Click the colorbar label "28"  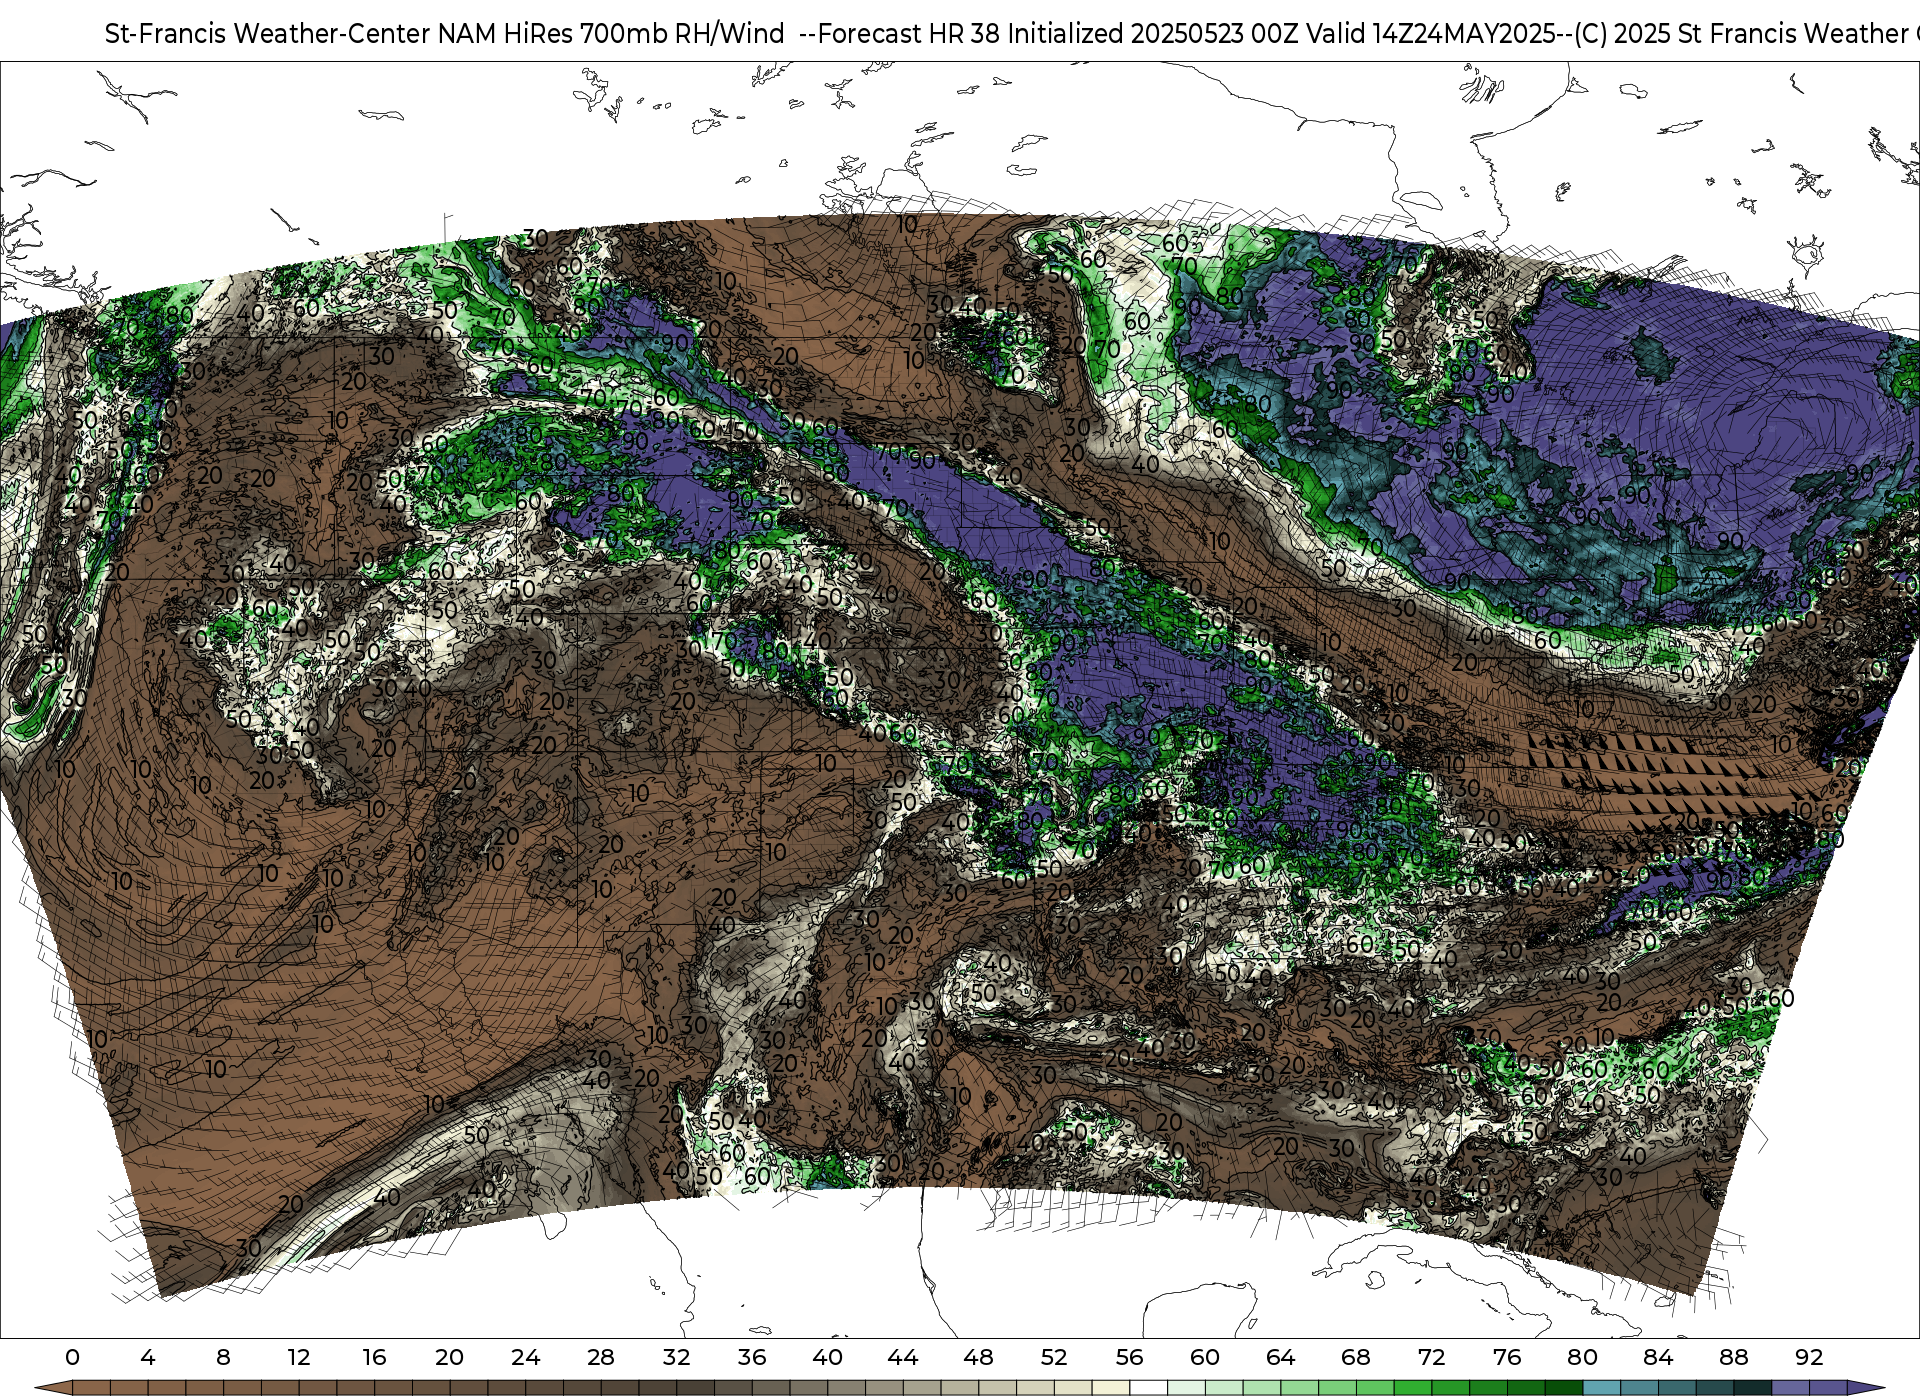(601, 1357)
